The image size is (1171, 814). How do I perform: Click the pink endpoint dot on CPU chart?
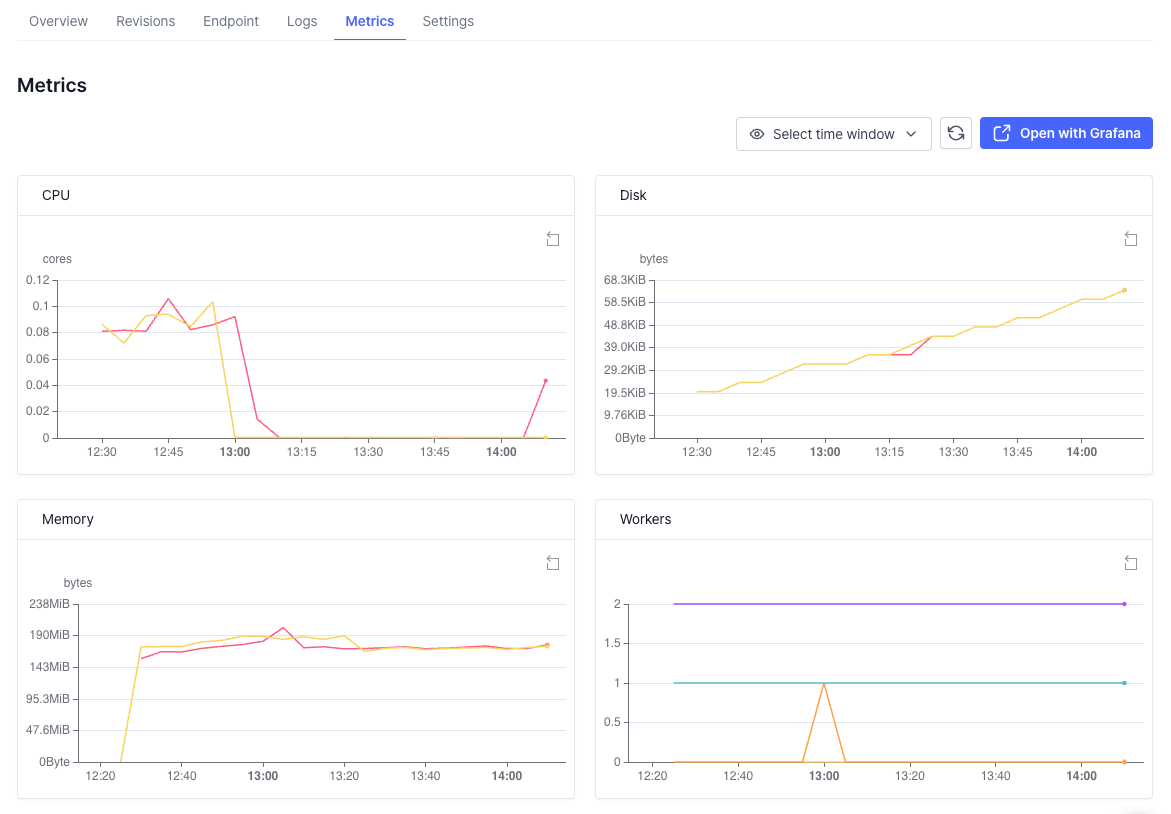pyautogui.click(x=545, y=381)
